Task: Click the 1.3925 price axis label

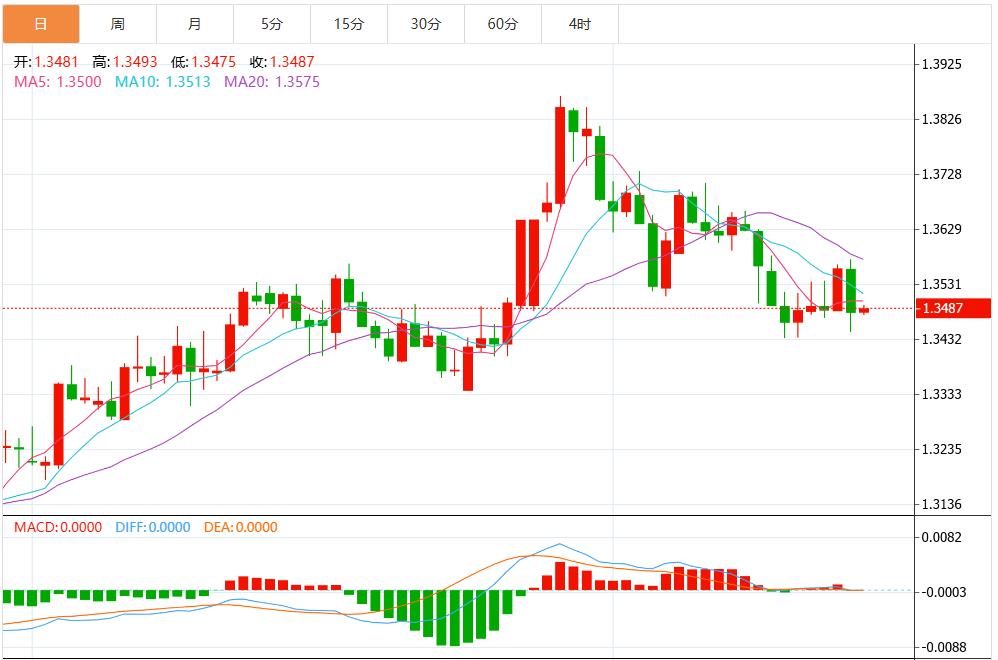Action: [940, 64]
